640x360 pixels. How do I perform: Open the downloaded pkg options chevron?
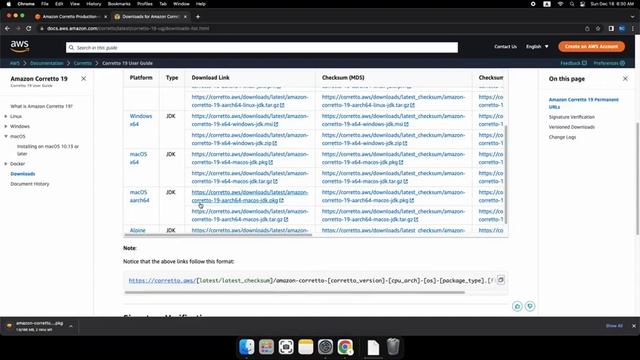click(x=71, y=326)
